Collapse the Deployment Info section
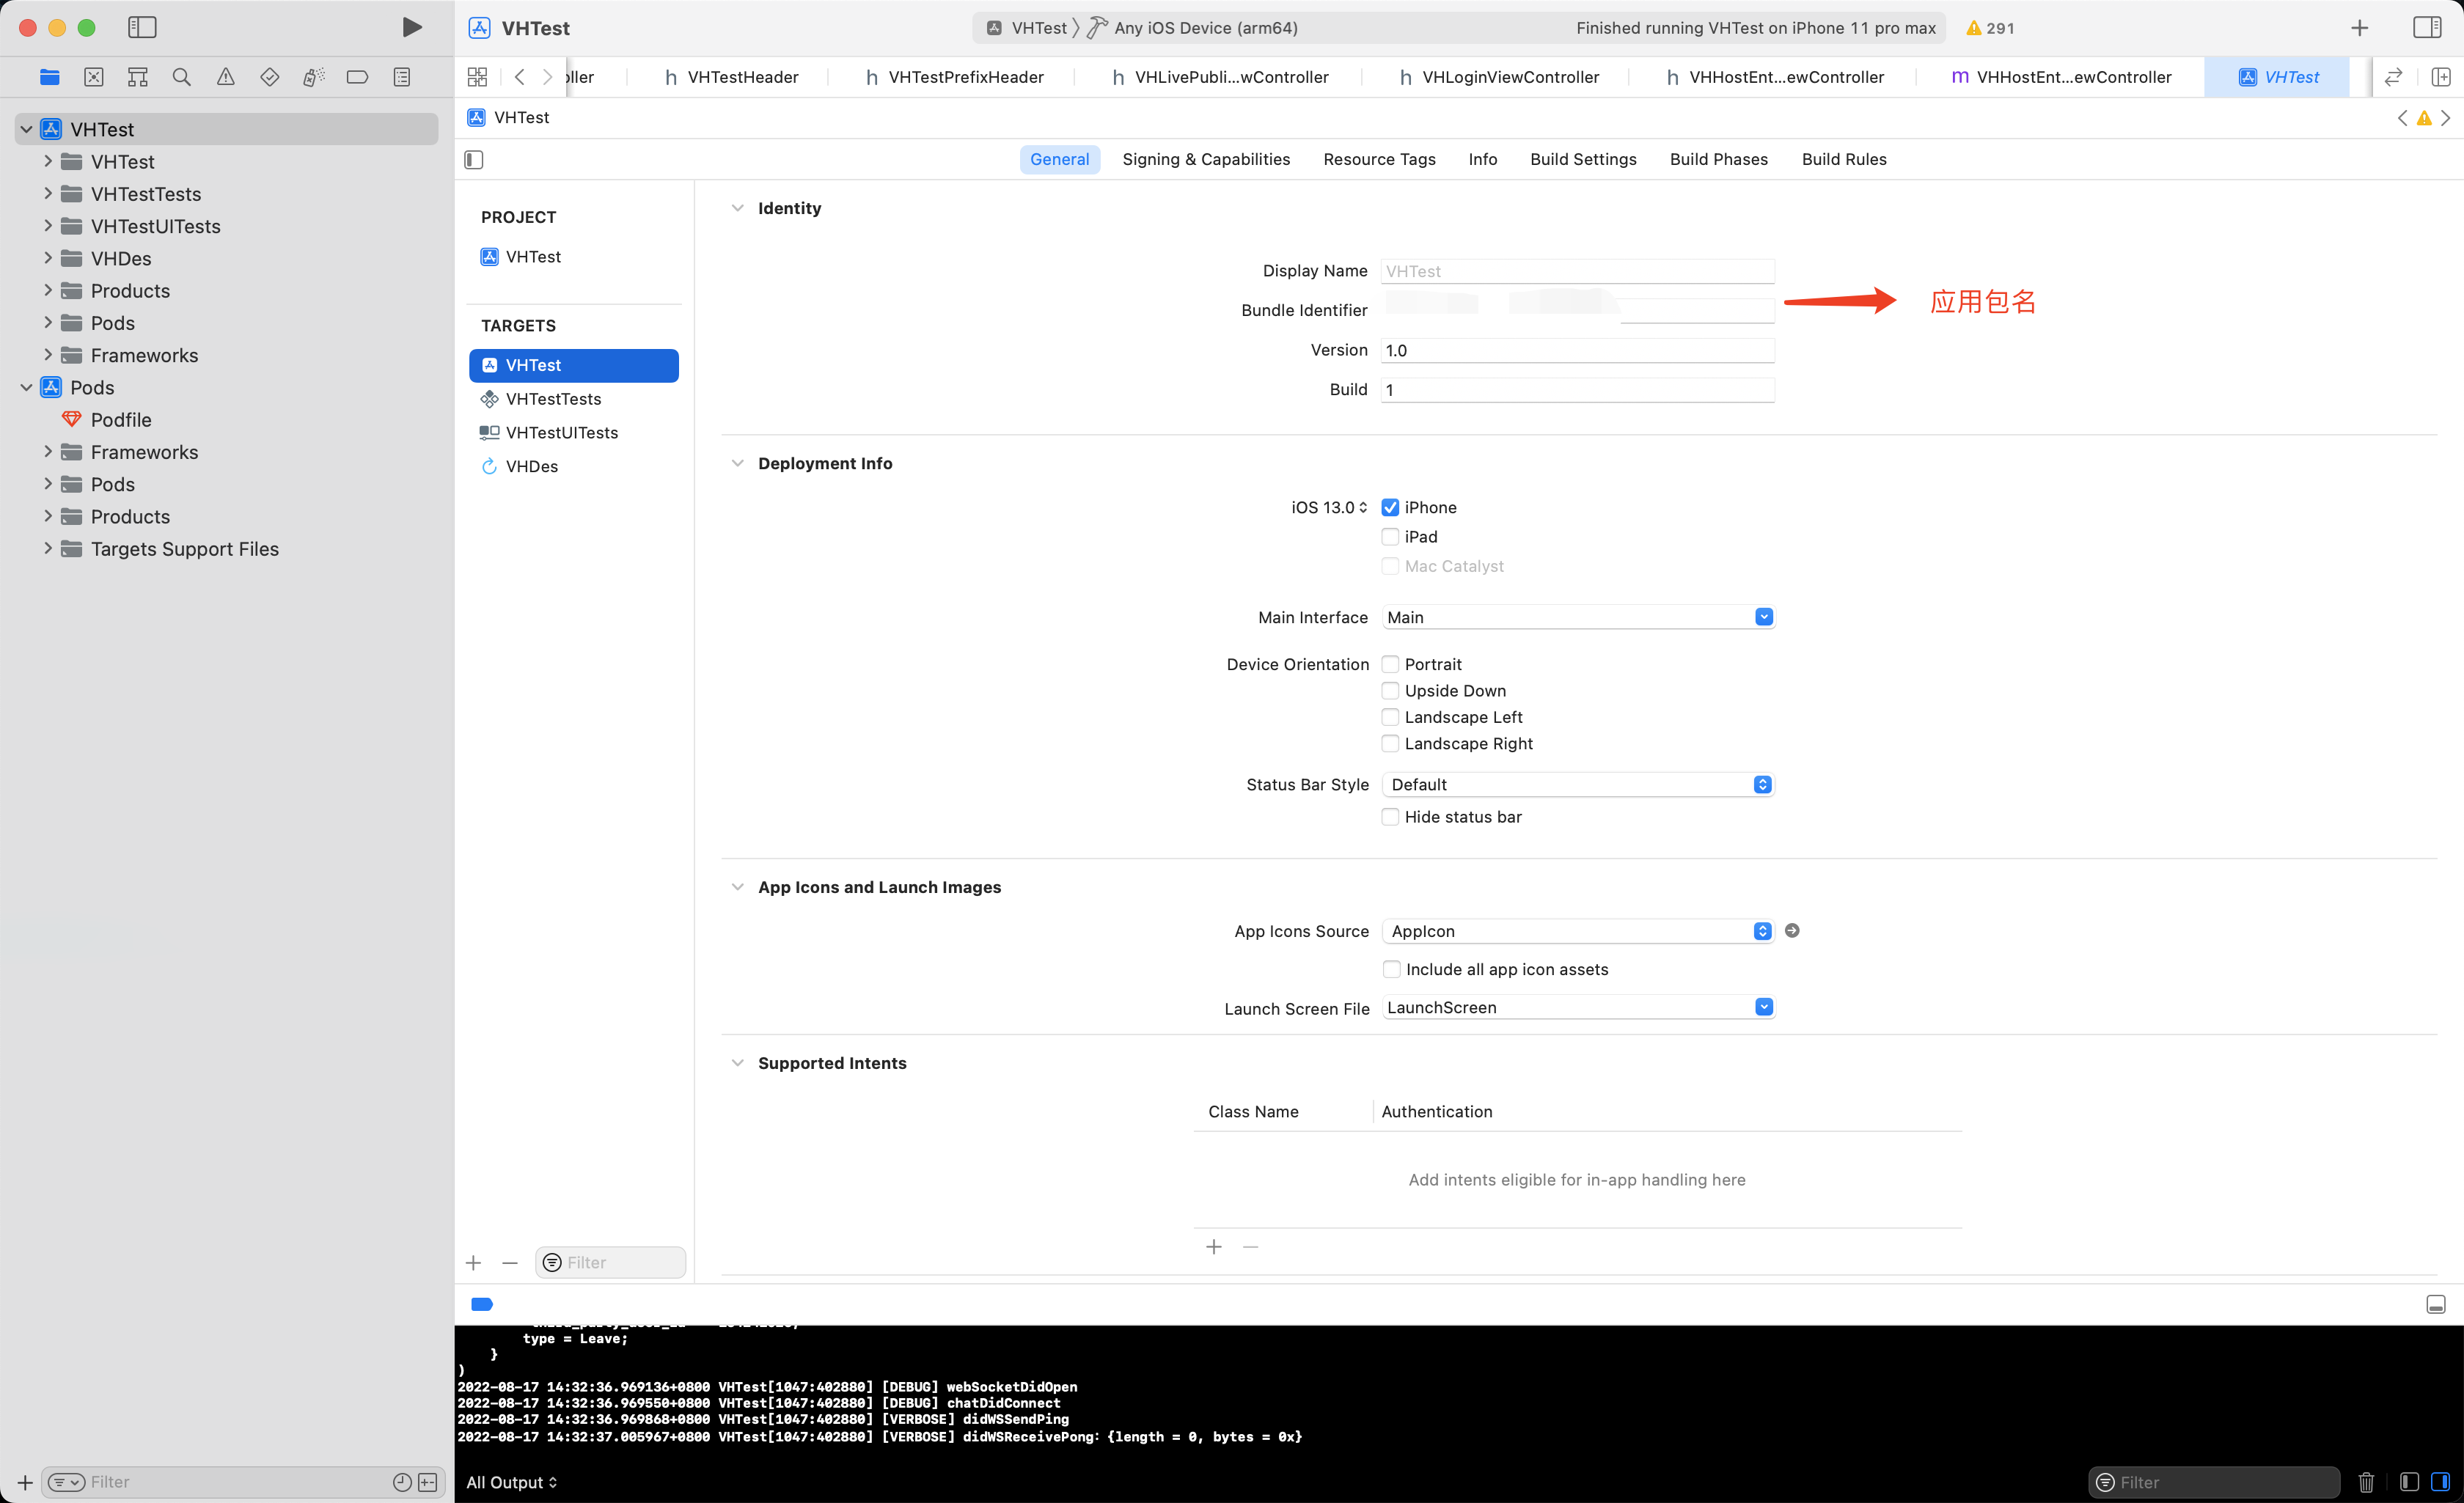The height and width of the screenshot is (1503, 2464). [x=737, y=463]
